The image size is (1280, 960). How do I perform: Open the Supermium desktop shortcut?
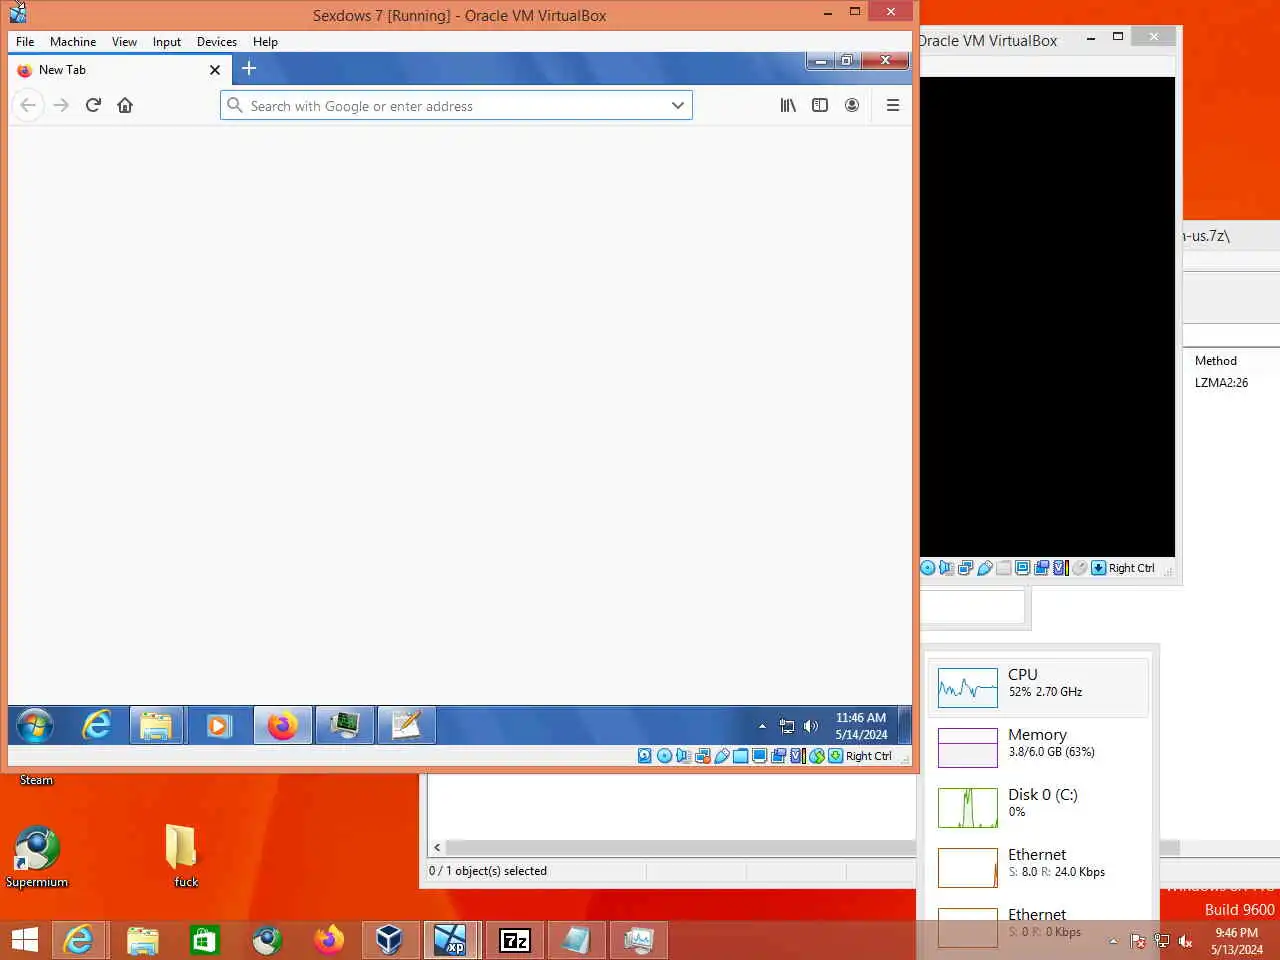(37, 857)
